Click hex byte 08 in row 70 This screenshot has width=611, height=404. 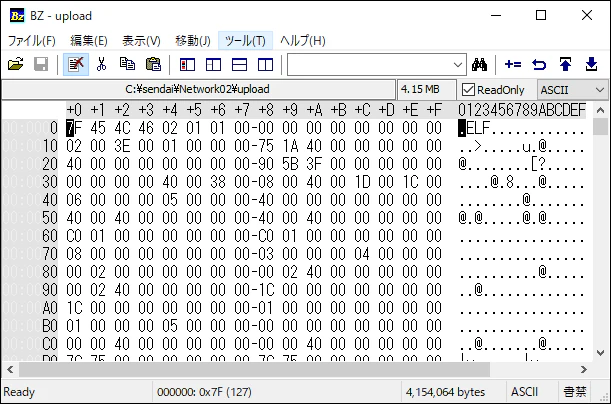74,254
